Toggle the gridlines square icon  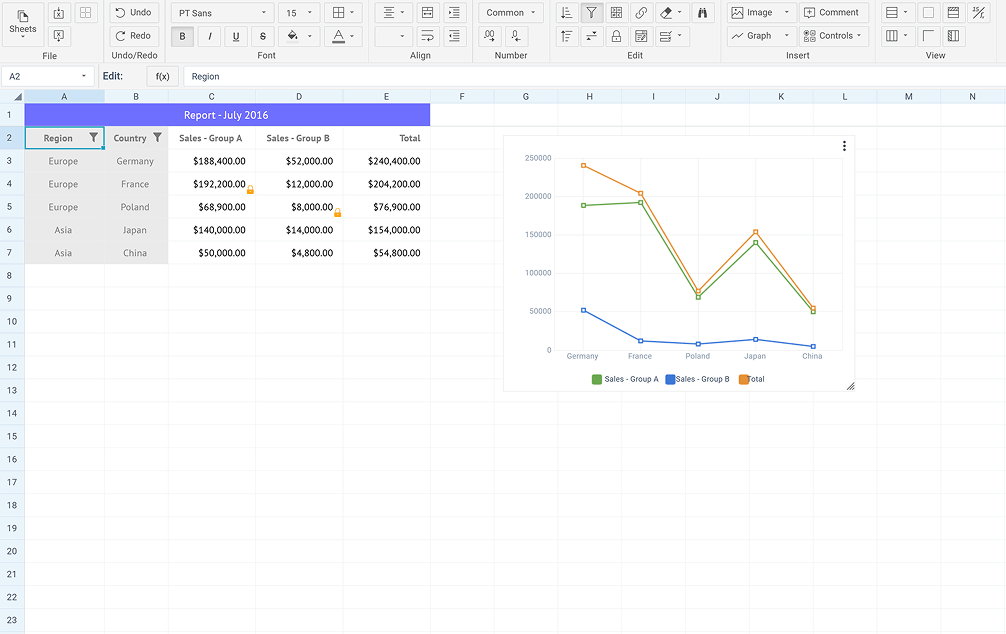click(928, 13)
